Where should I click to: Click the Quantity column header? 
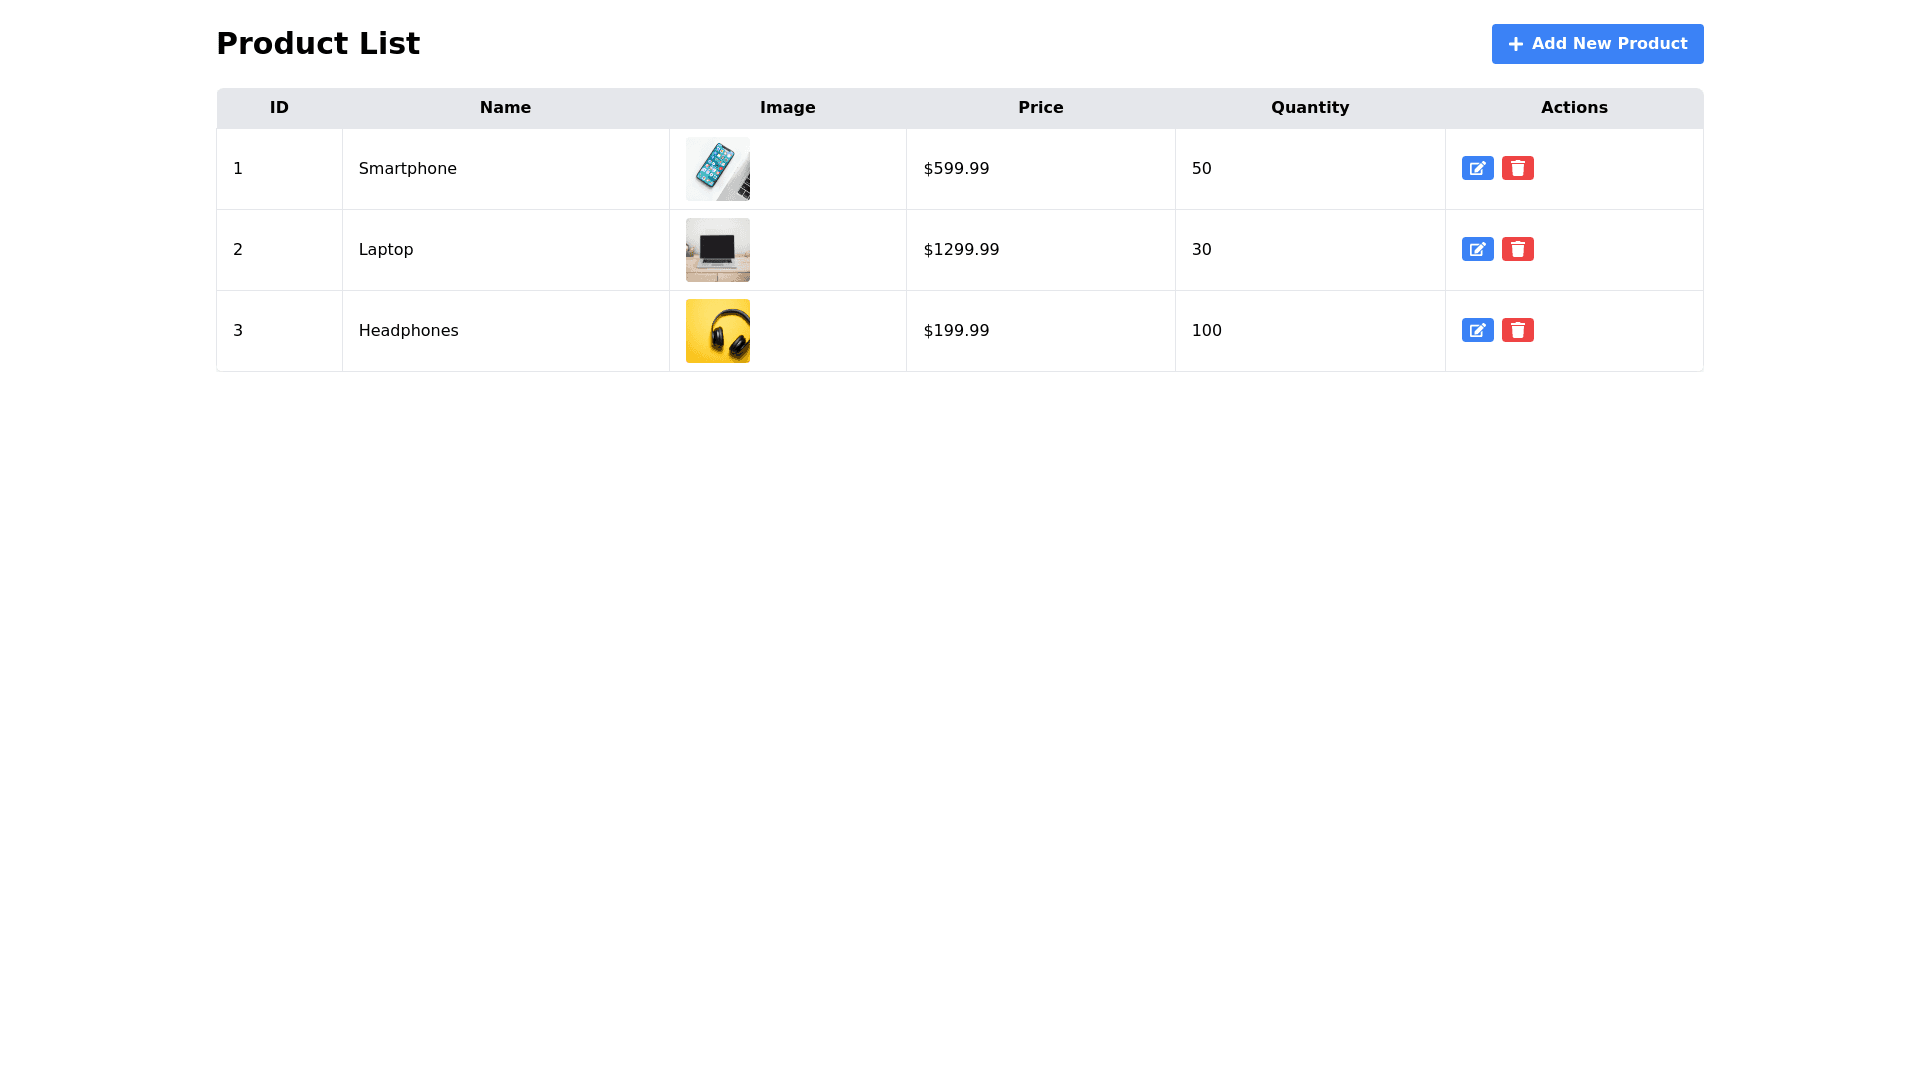(1310, 108)
